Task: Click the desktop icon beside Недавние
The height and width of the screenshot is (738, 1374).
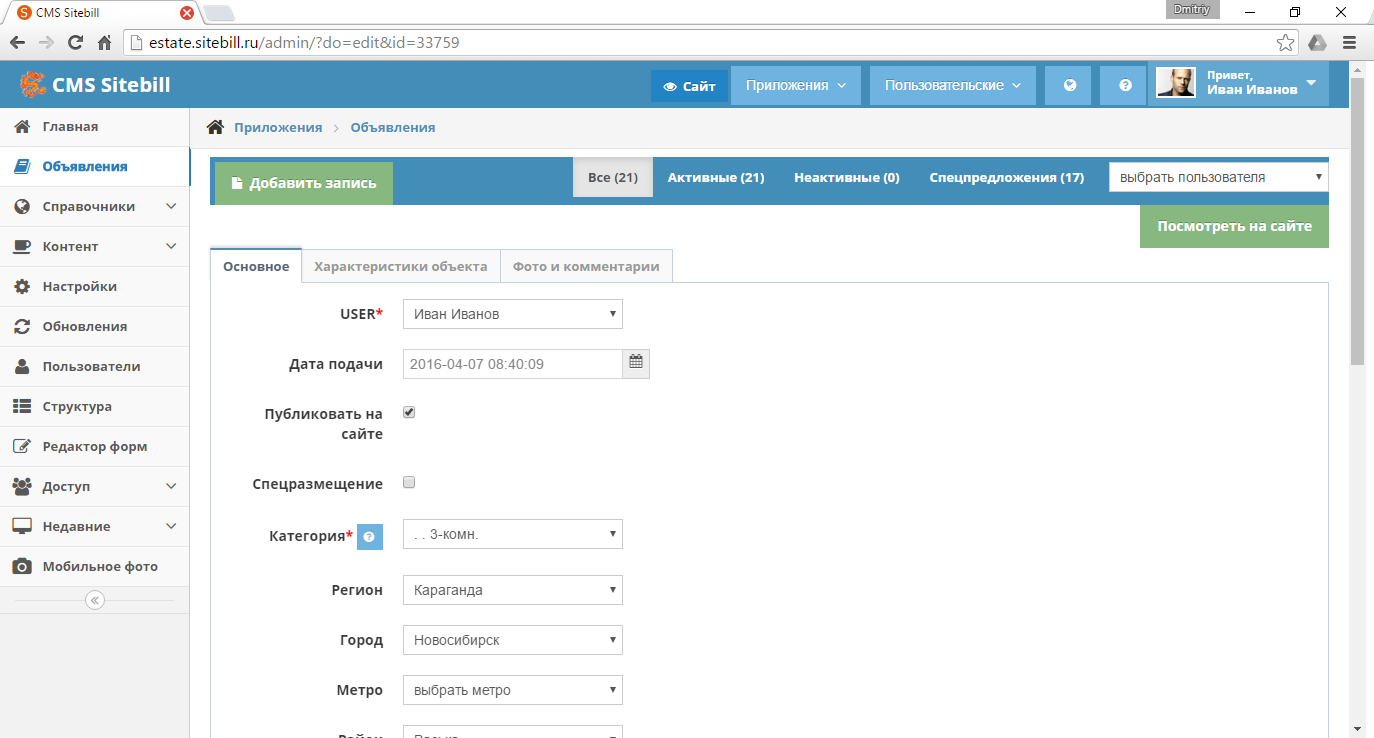Action: click(x=22, y=527)
